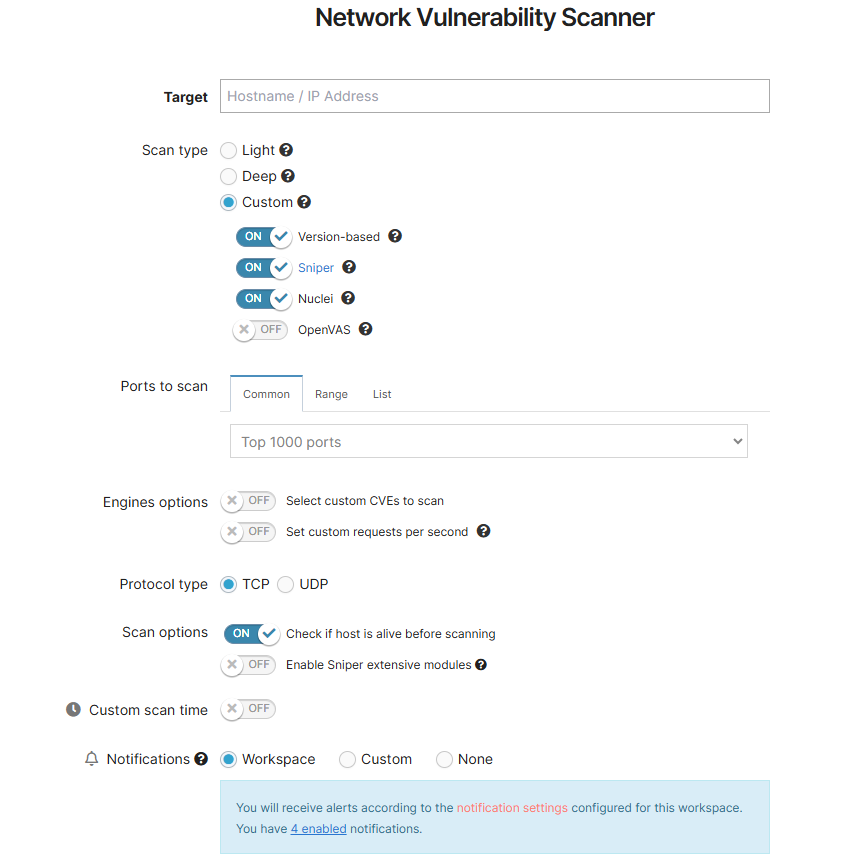This screenshot has height=865, width=853.
Task: Click the help icon beside Deep scan
Action: [288, 176]
